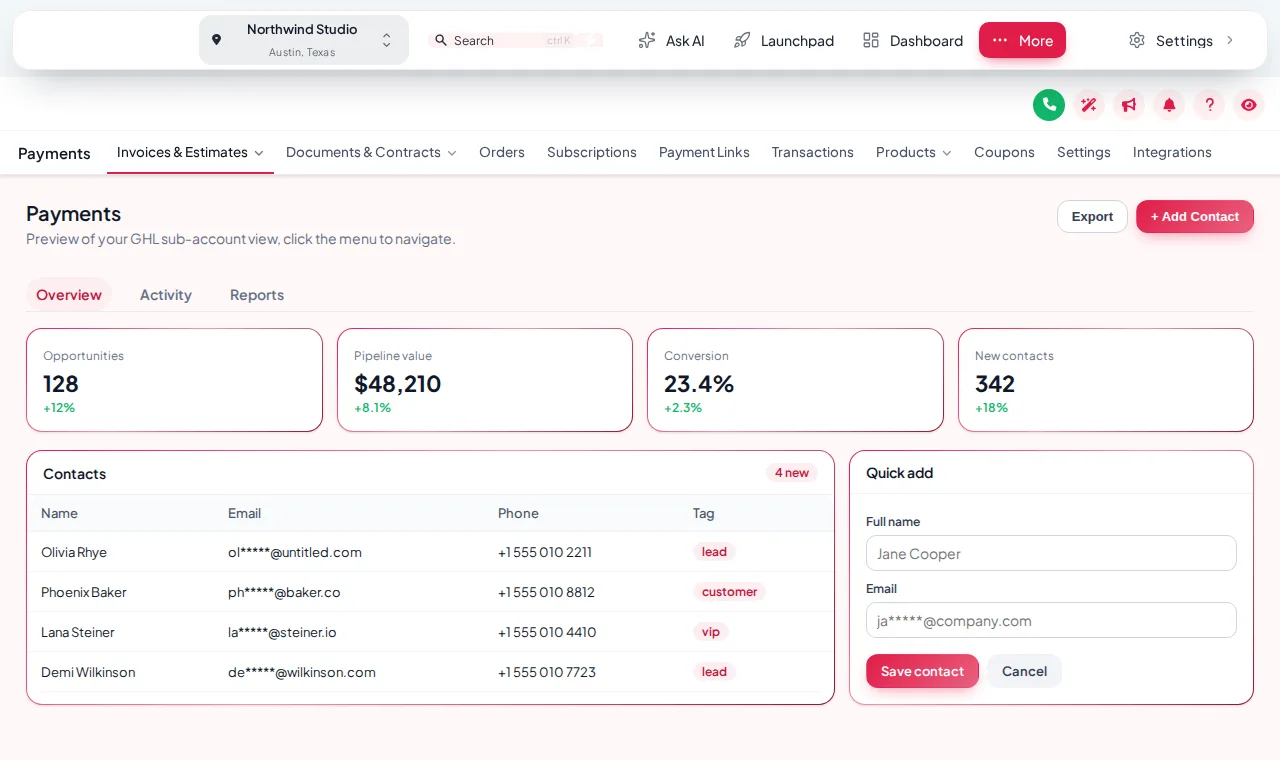Click the Name column header

(x=59, y=513)
